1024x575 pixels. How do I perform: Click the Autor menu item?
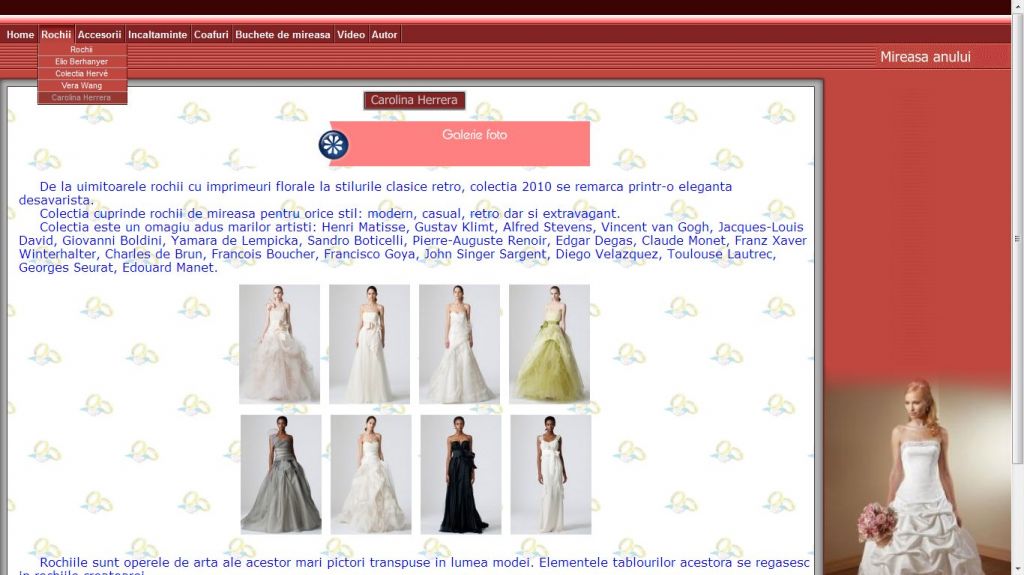point(384,35)
